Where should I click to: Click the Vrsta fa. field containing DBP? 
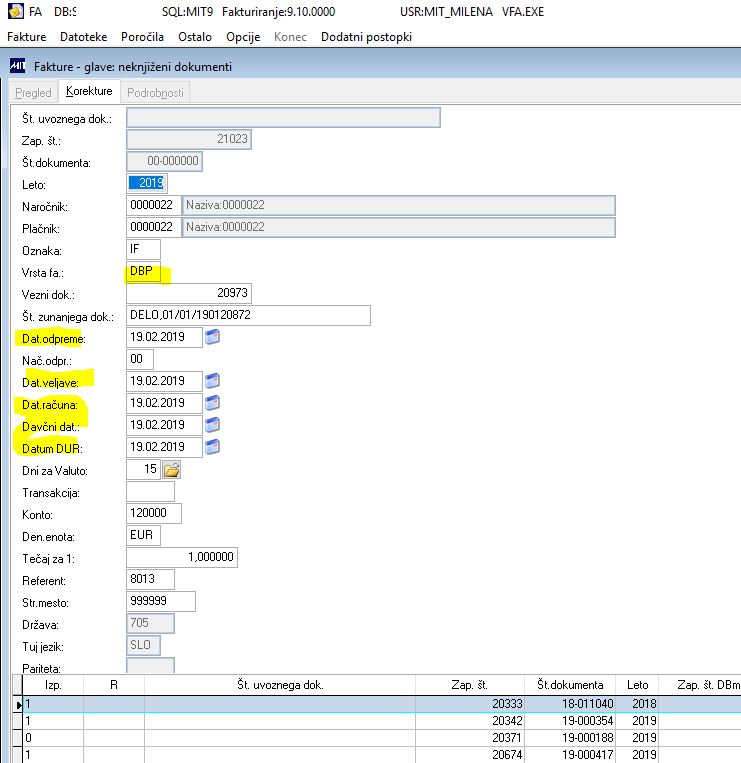[x=143, y=271]
